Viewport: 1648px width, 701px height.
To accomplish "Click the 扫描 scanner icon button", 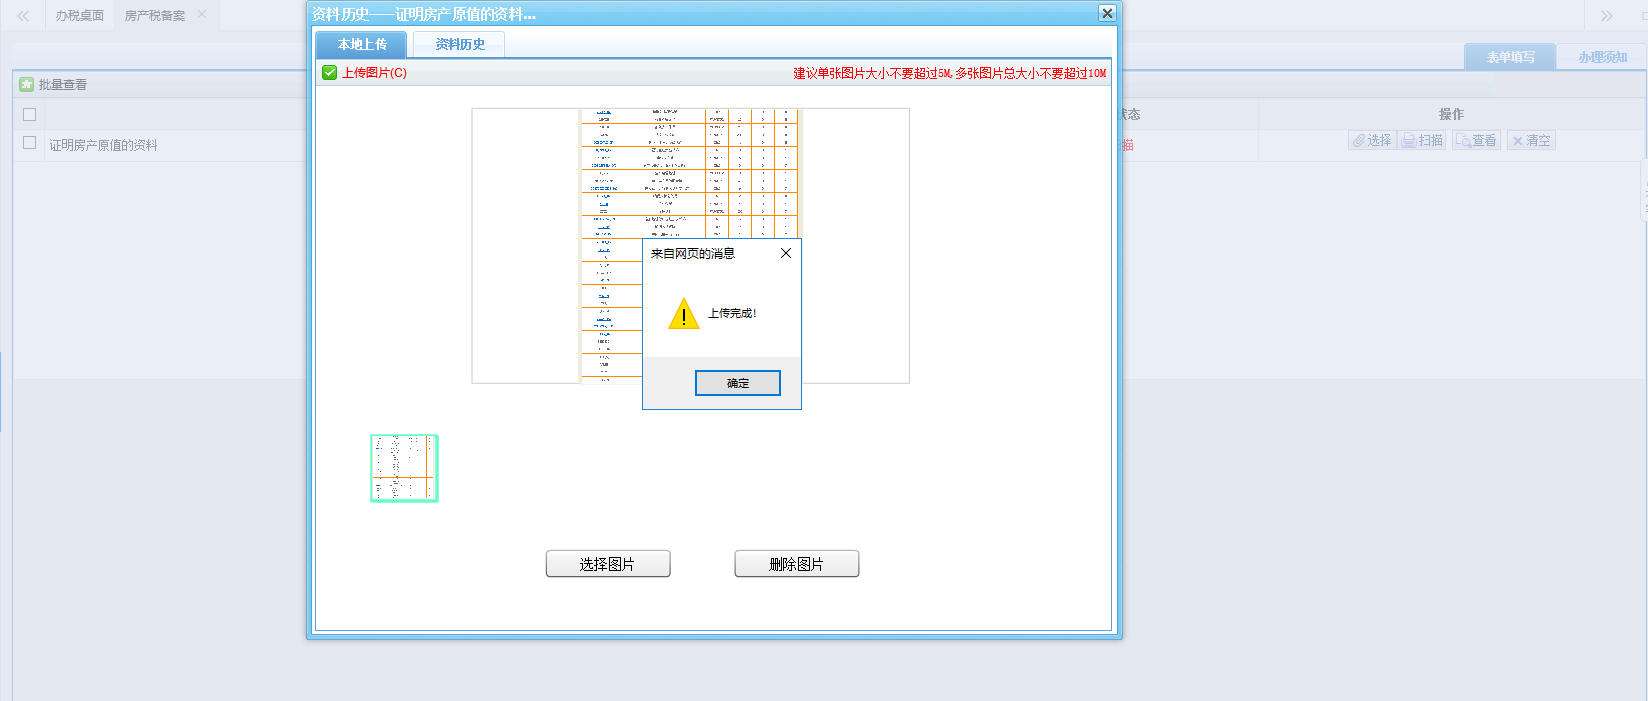I will tap(1422, 141).
